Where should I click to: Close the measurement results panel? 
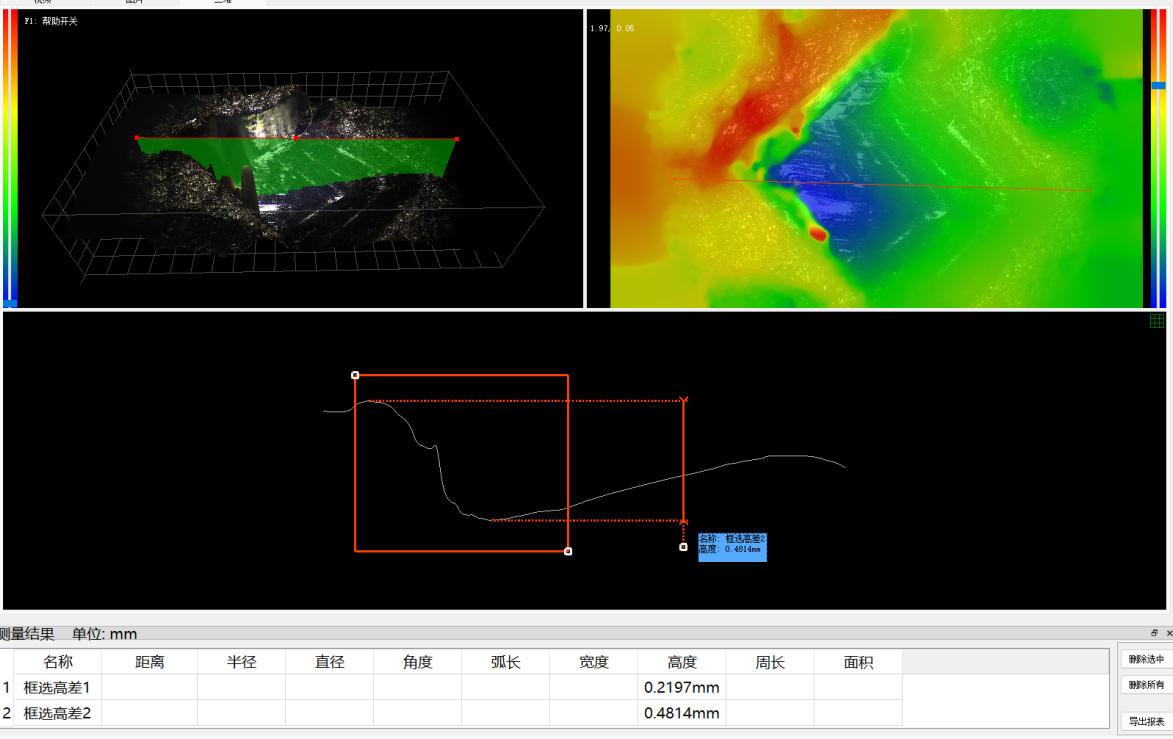(1168, 633)
